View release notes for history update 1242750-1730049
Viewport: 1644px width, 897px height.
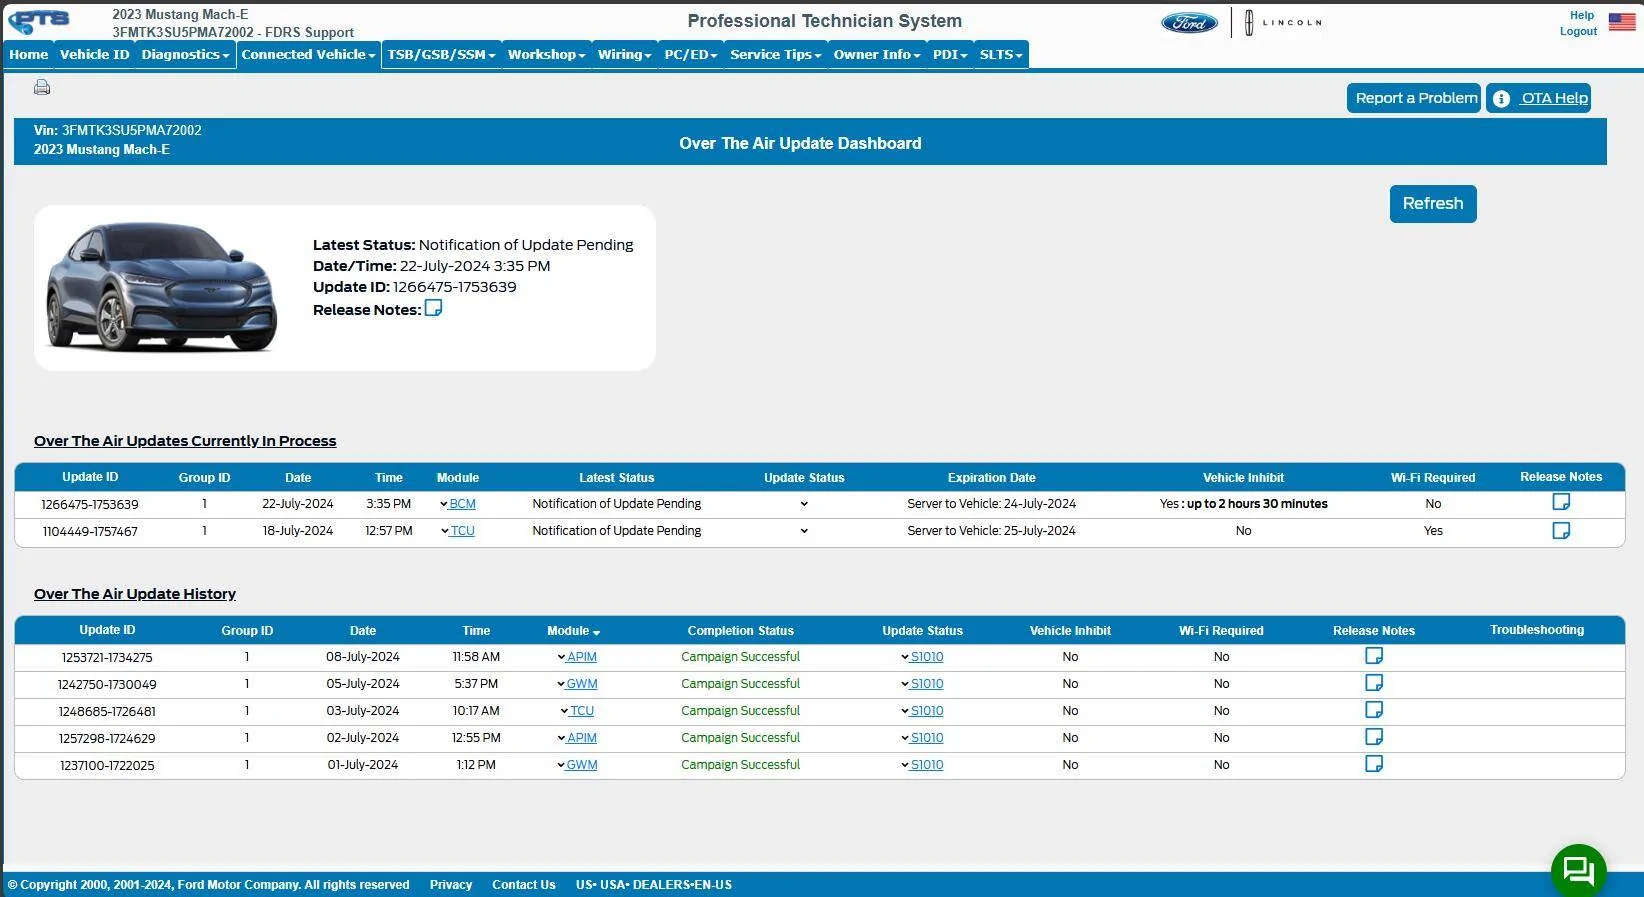(x=1374, y=683)
